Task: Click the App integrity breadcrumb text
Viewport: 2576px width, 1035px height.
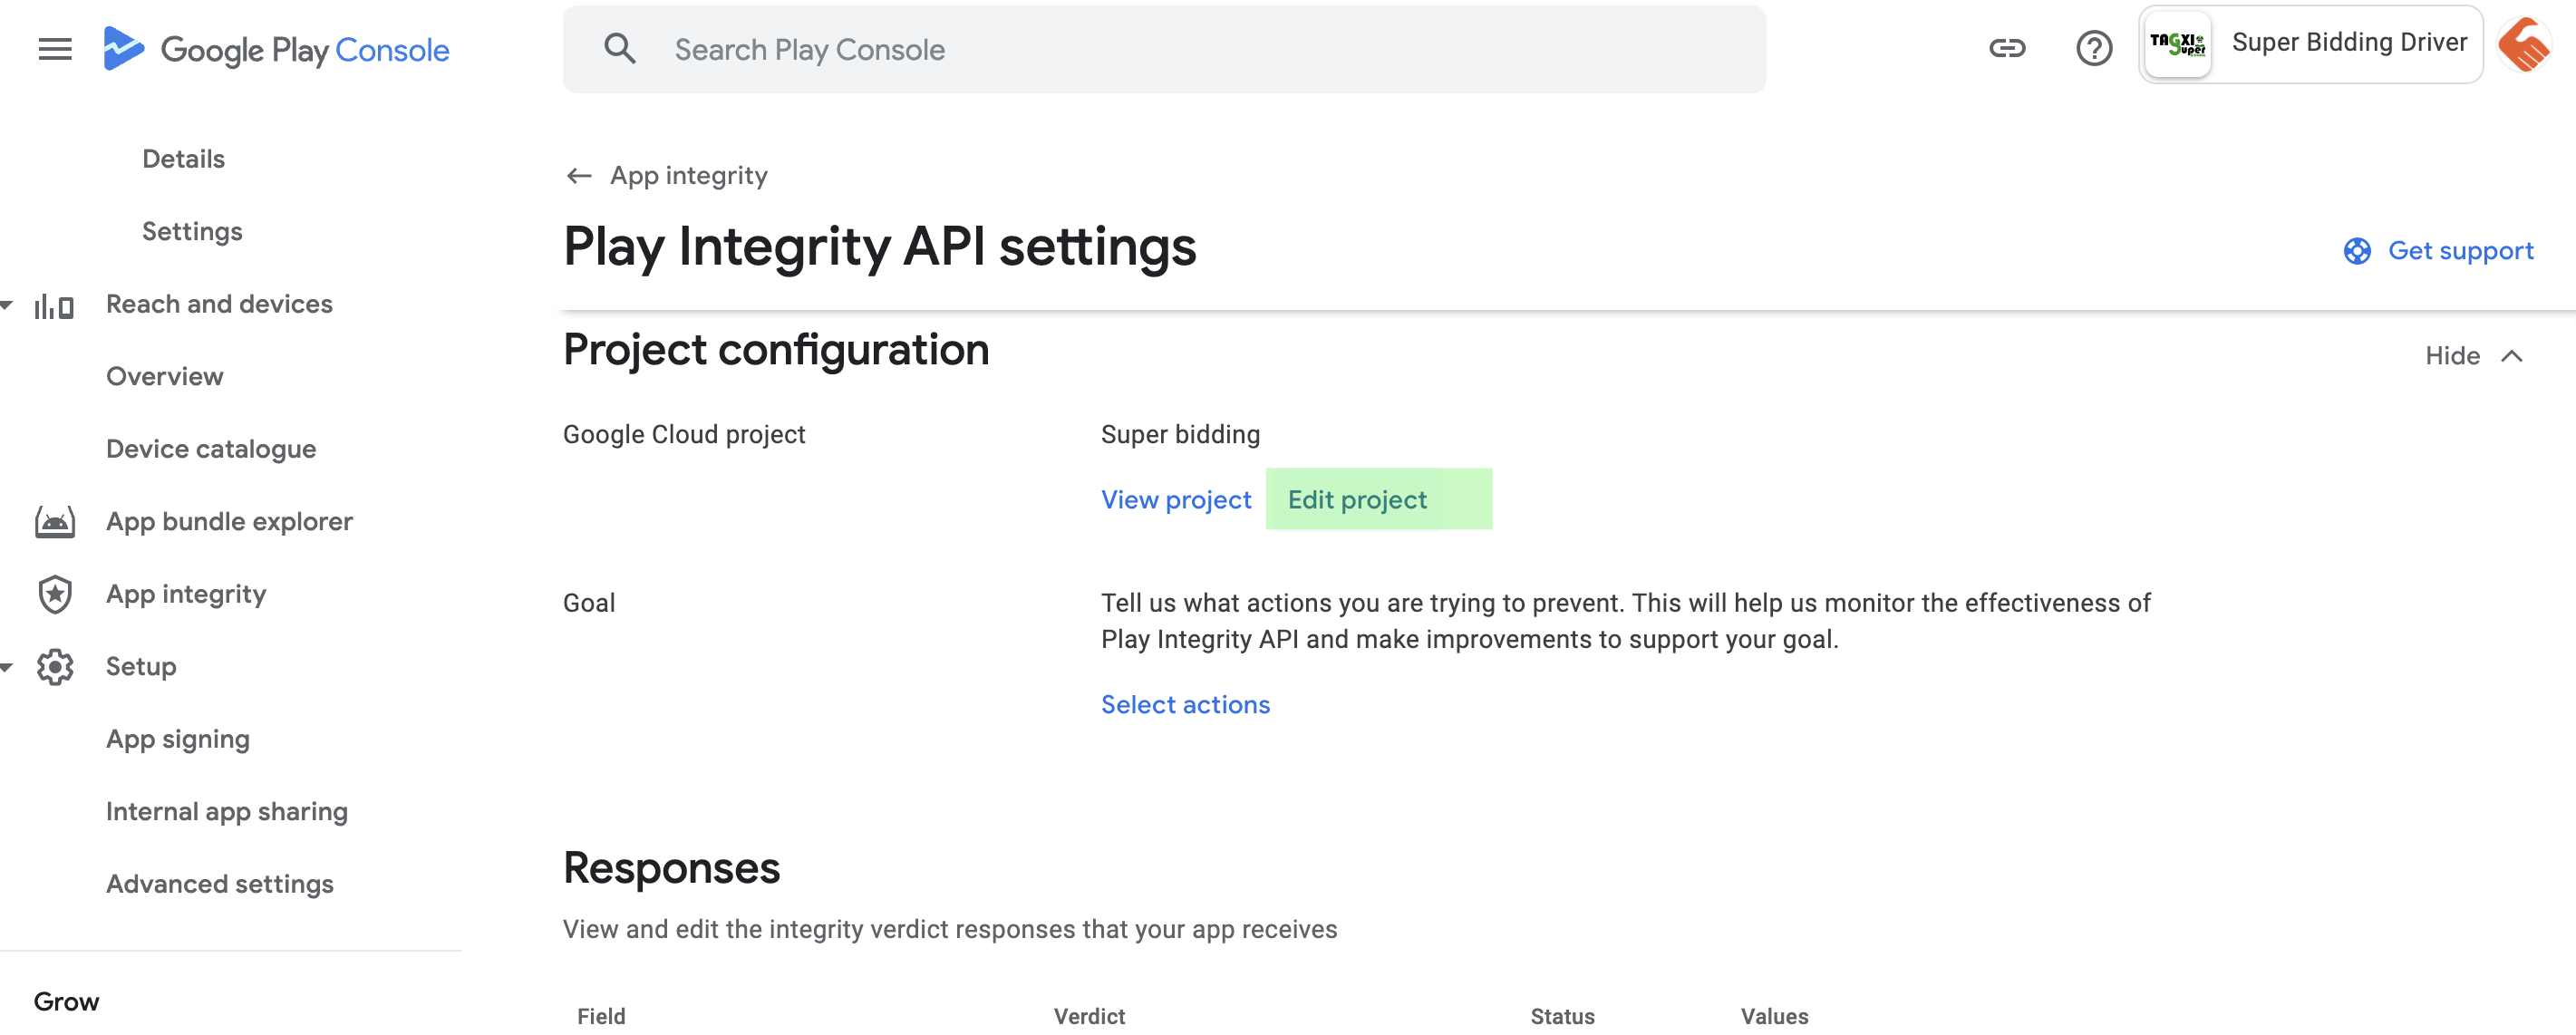Action: coord(689,176)
